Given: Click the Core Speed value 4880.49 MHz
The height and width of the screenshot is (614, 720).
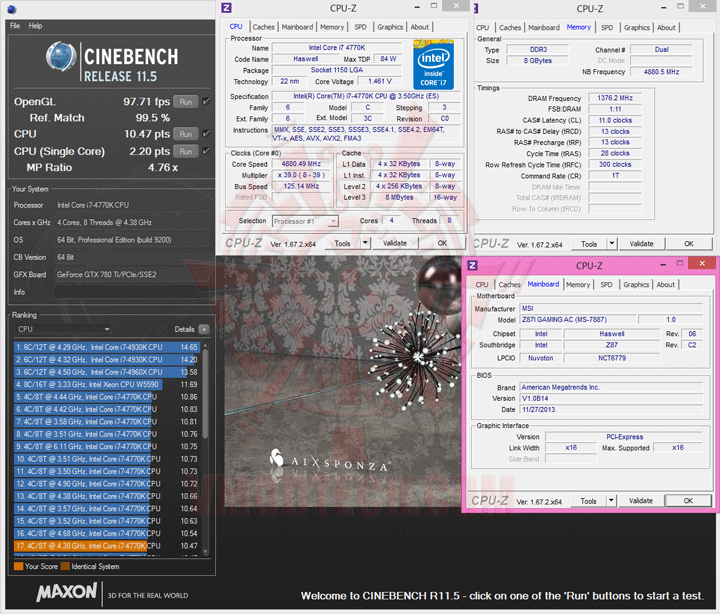Looking at the screenshot, I should (301, 164).
